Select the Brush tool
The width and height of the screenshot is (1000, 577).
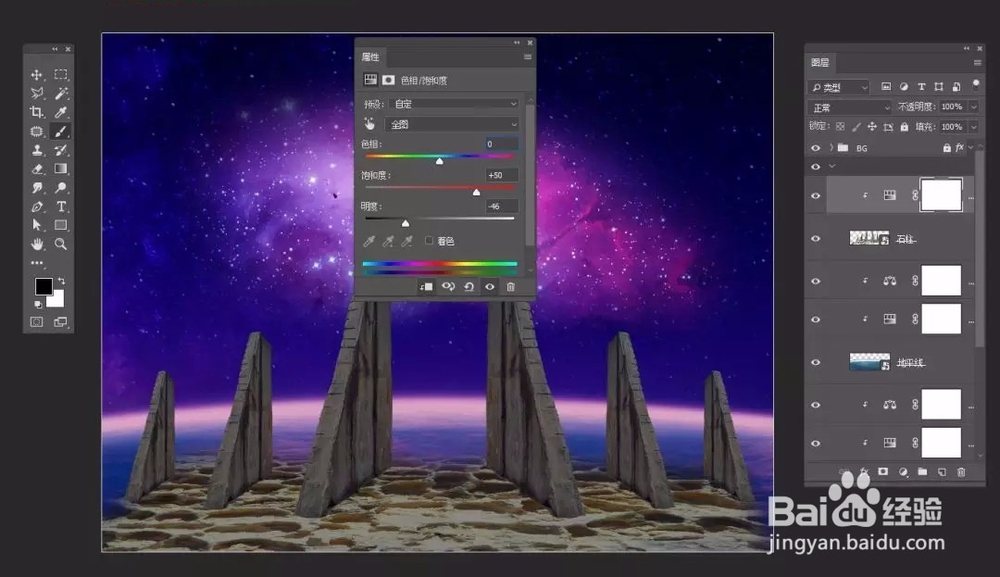[x=61, y=131]
